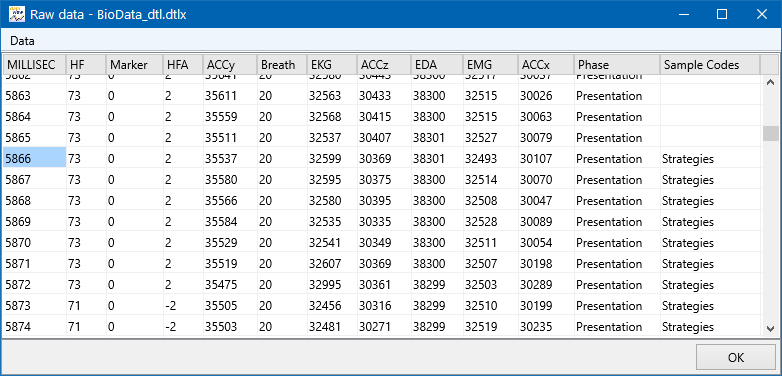Click the scrollbar down arrow
Image resolution: width=782 pixels, height=376 pixels.
click(x=771, y=328)
